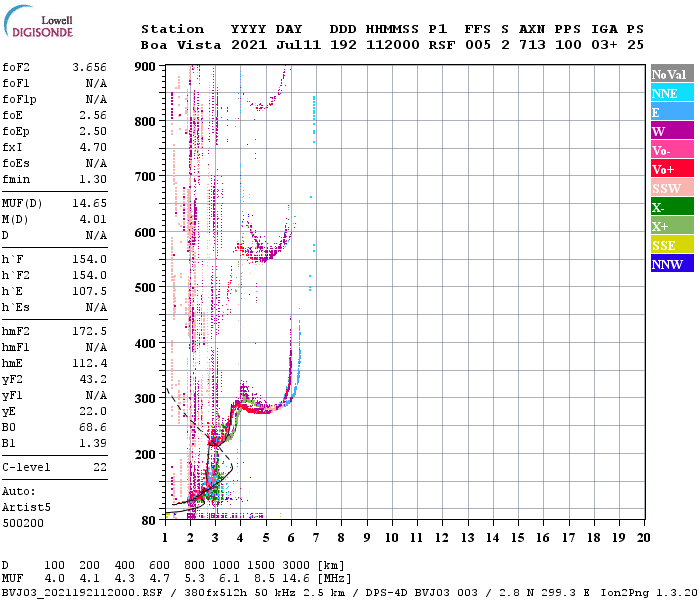700x600 pixels.
Task: Click the D table distance 3000
Action: tap(296, 566)
